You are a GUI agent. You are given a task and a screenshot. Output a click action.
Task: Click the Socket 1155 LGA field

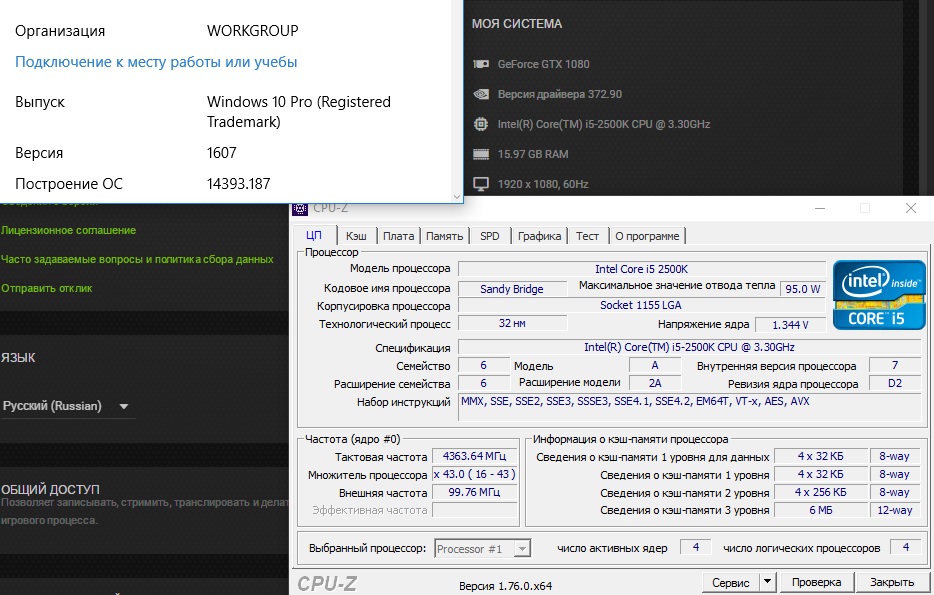[x=641, y=305]
